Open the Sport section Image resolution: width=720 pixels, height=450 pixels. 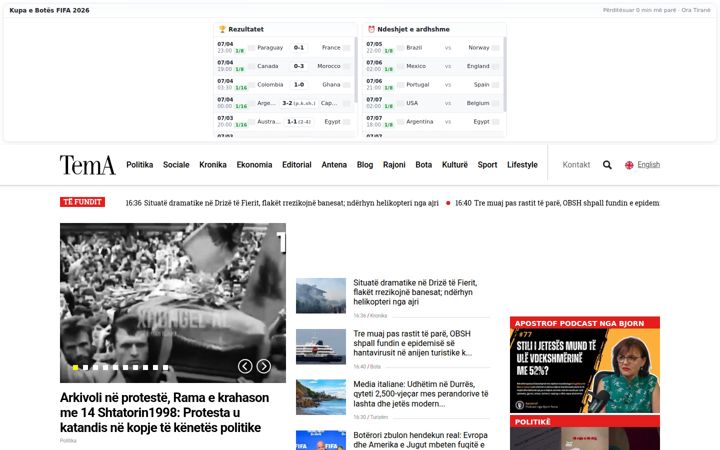[x=487, y=165]
